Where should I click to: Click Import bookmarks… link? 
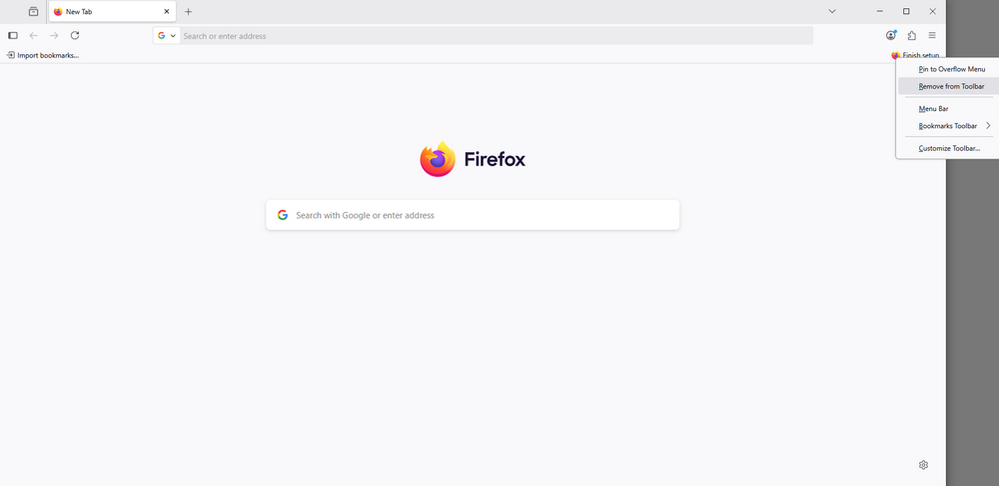coord(43,55)
